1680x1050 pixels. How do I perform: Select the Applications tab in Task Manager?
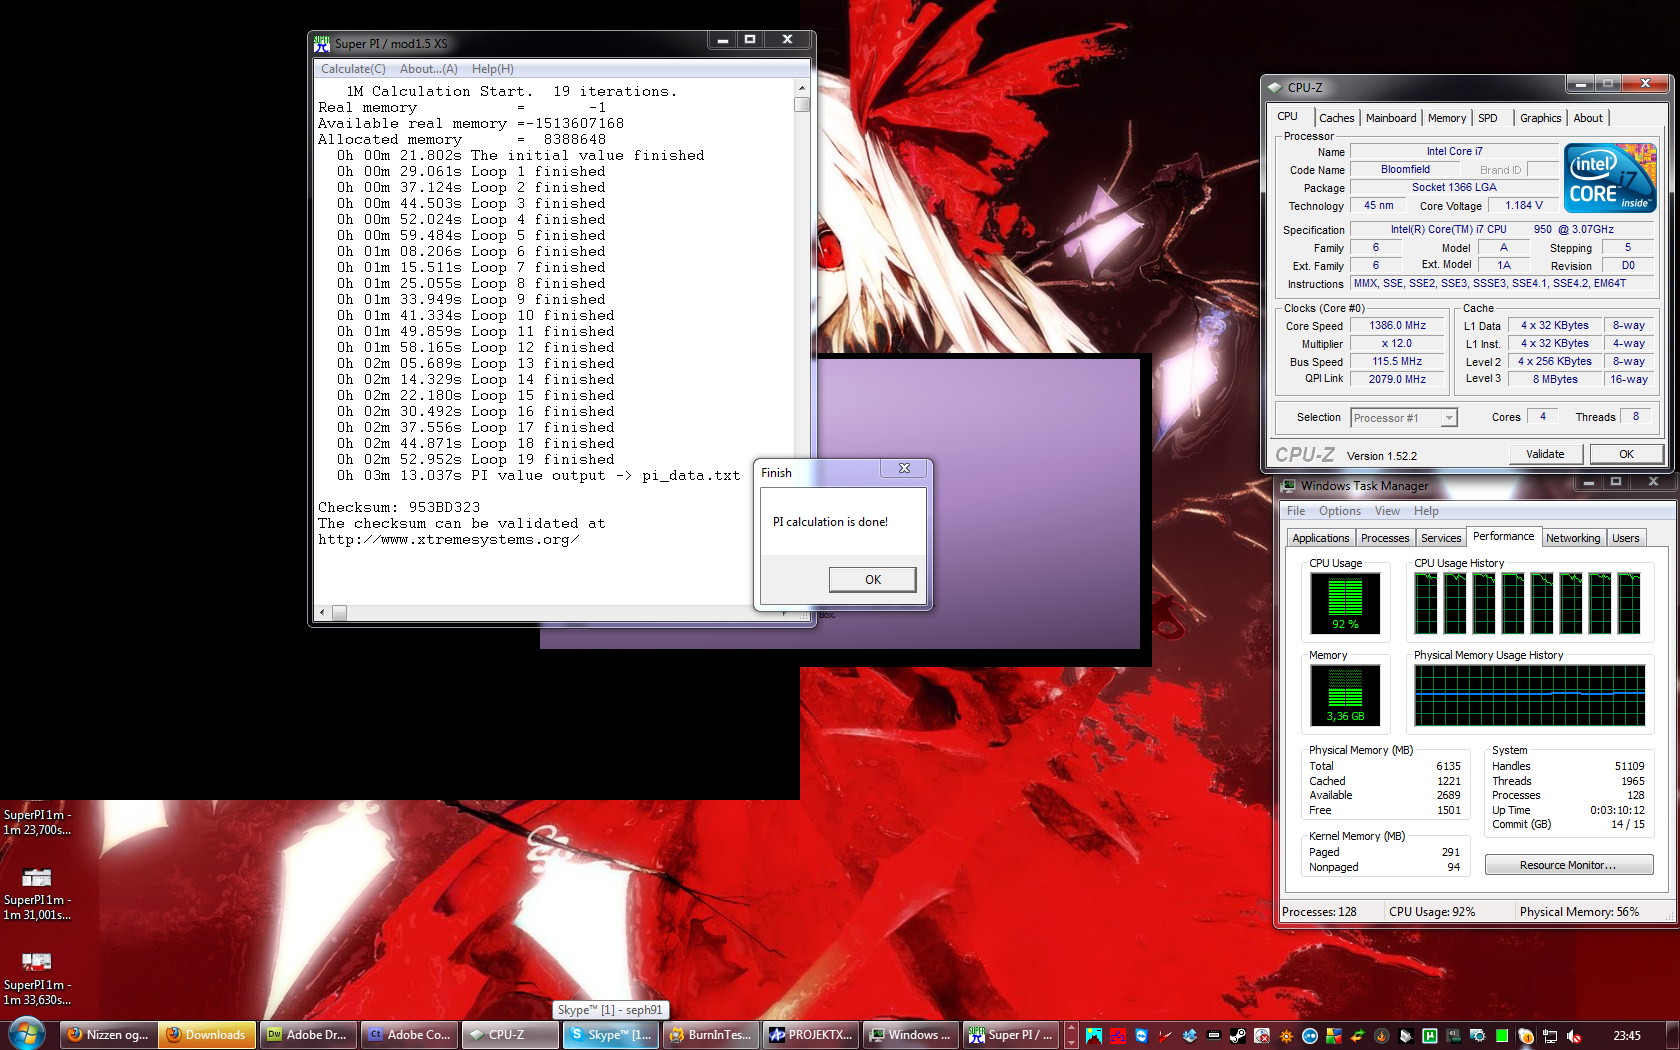(1320, 538)
